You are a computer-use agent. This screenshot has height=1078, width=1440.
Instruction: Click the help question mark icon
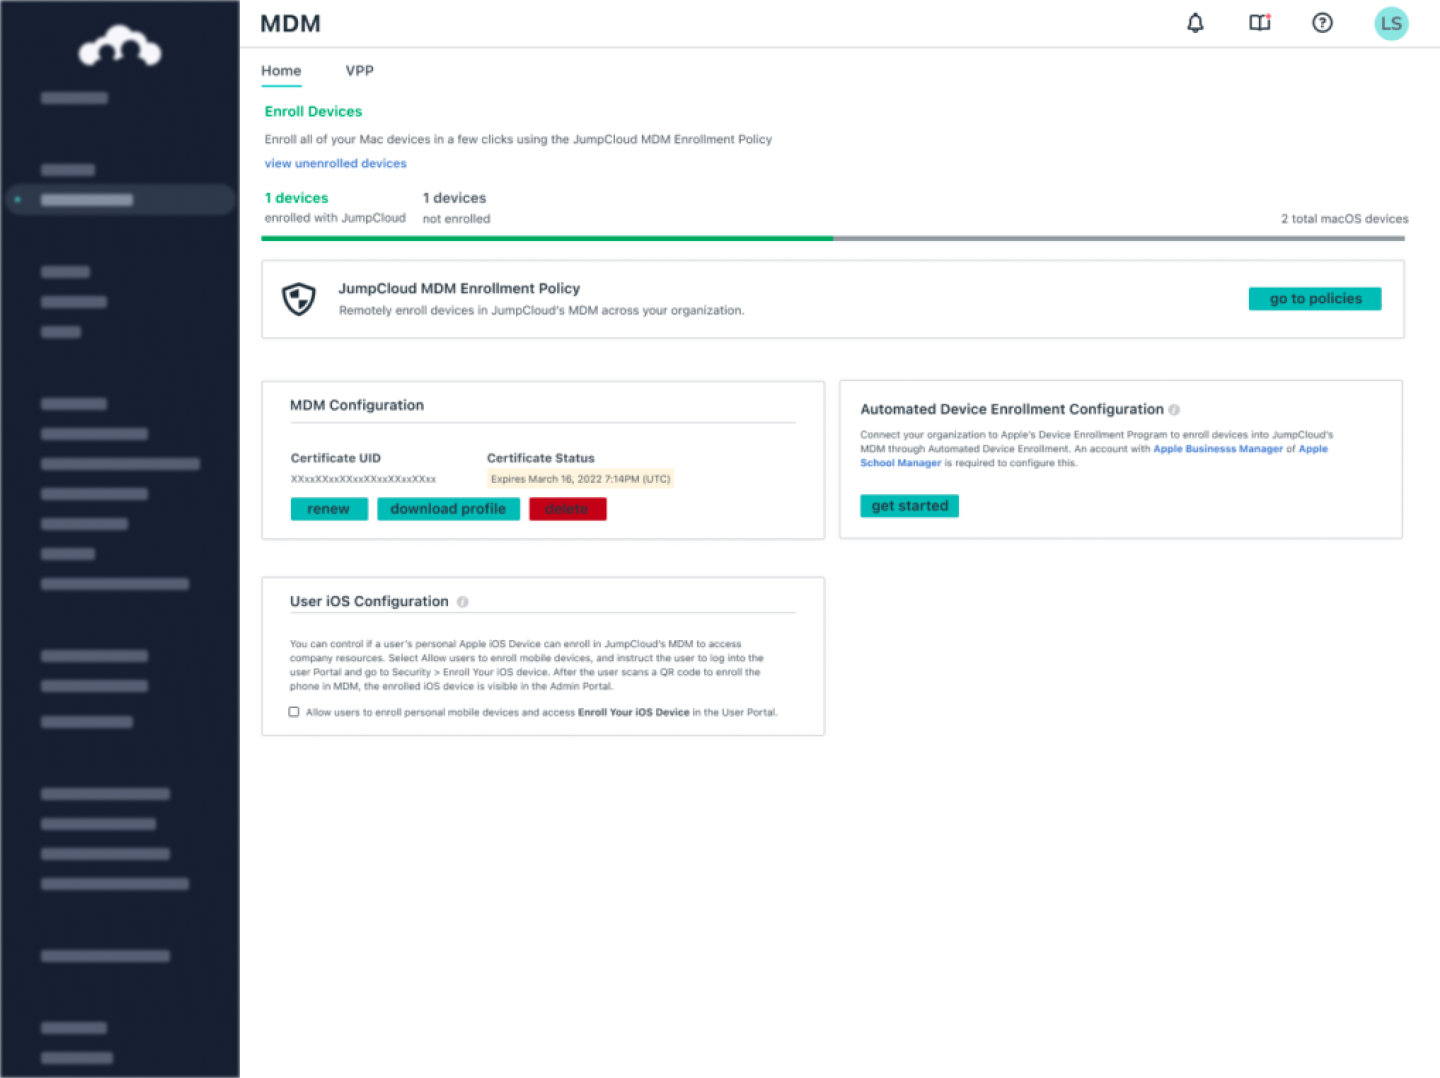coord(1322,22)
